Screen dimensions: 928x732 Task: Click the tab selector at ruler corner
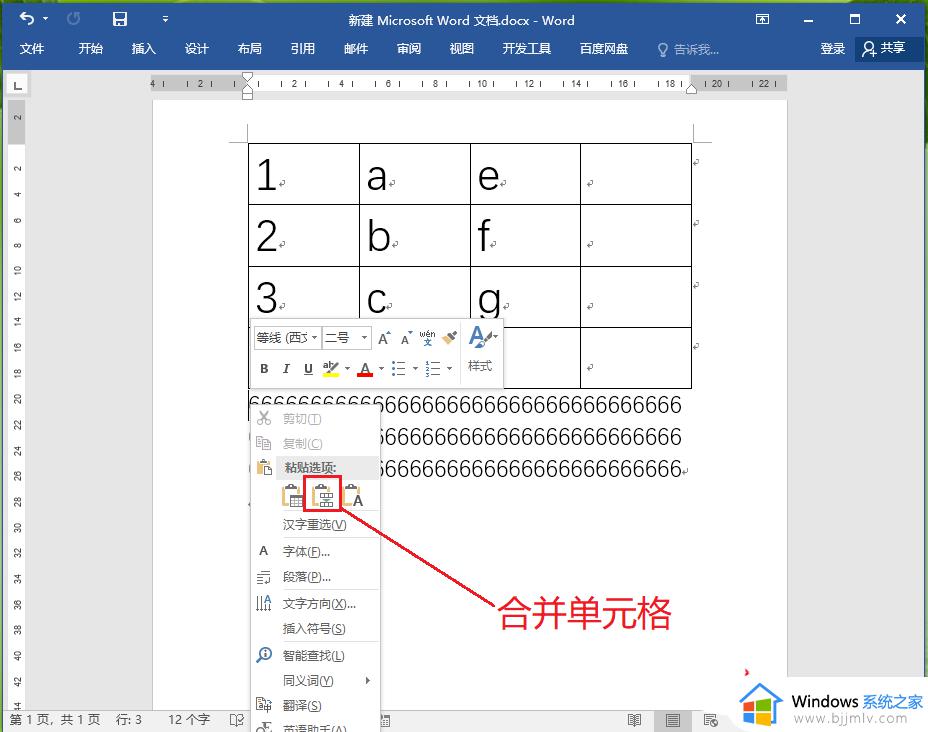(18, 85)
